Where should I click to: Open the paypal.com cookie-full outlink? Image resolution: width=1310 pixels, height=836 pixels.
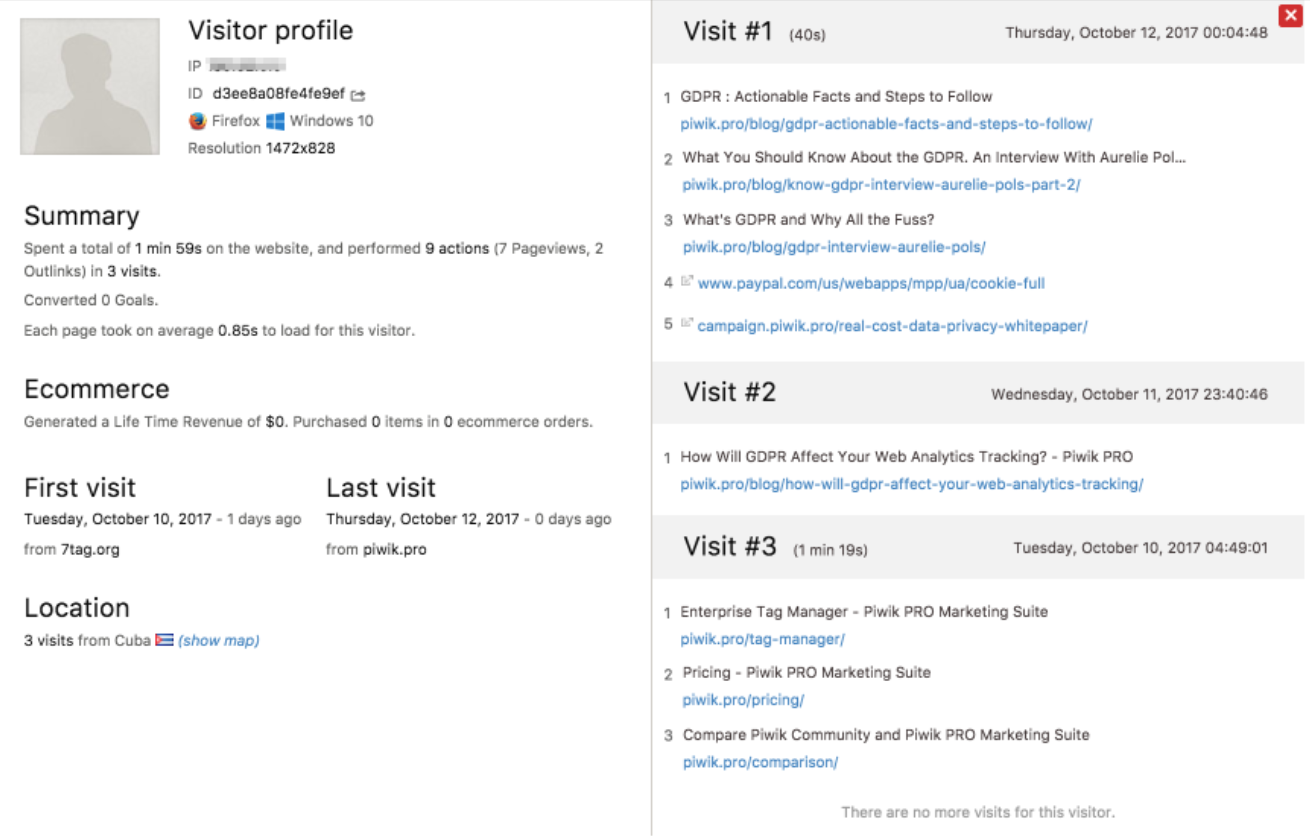[x=871, y=283]
